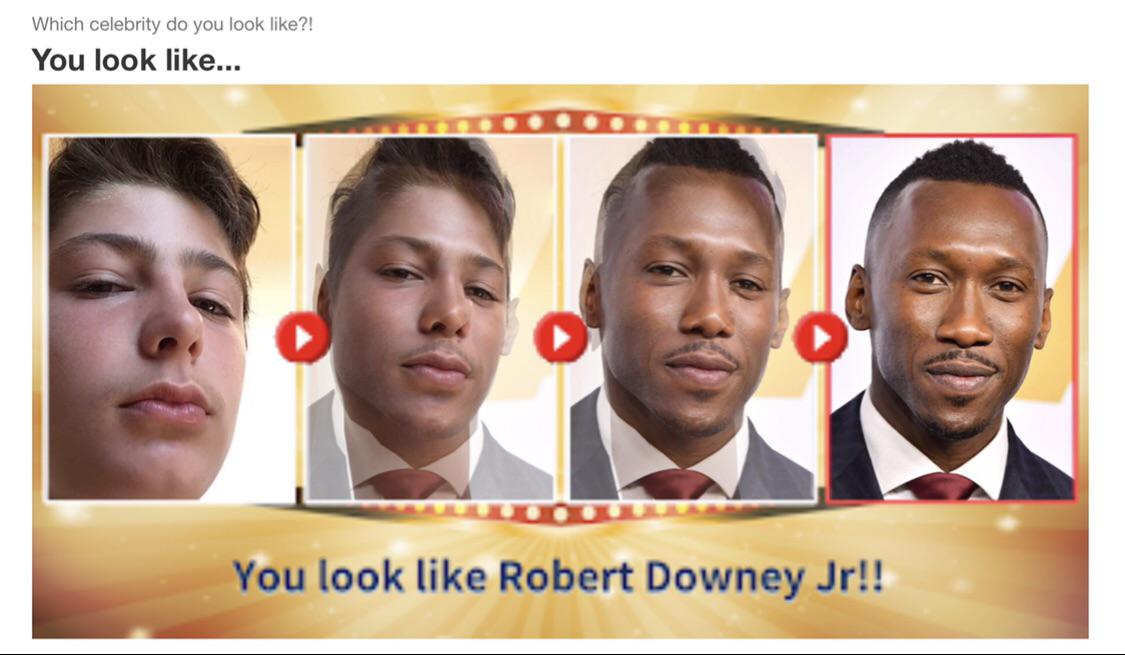The width and height of the screenshot is (1125, 655).
Task: Click "Which celebrity do you look like?!" title
Action: pyautogui.click(x=172, y=24)
